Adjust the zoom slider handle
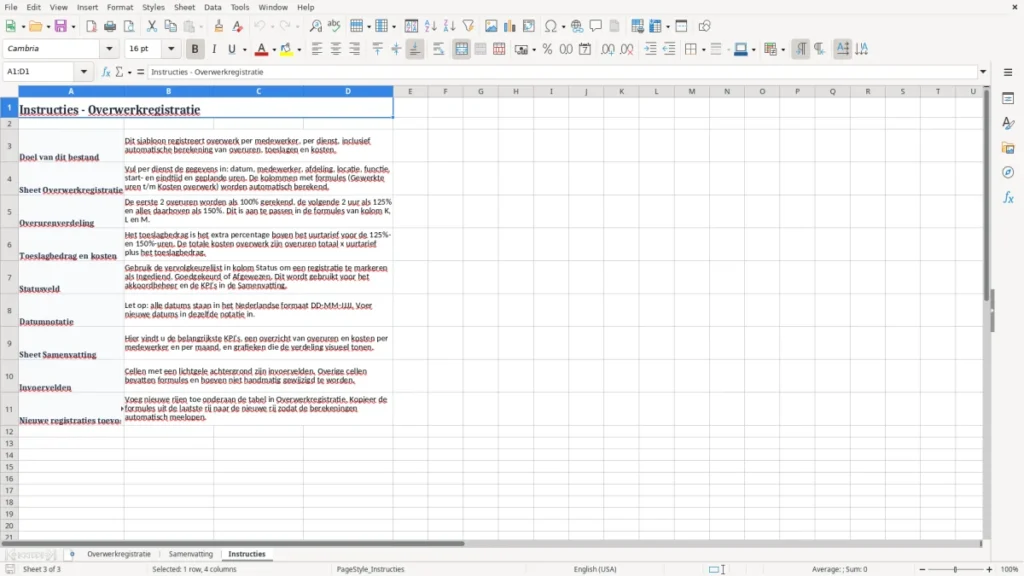Image resolution: width=1024 pixels, height=576 pixels. coord(955,569)
